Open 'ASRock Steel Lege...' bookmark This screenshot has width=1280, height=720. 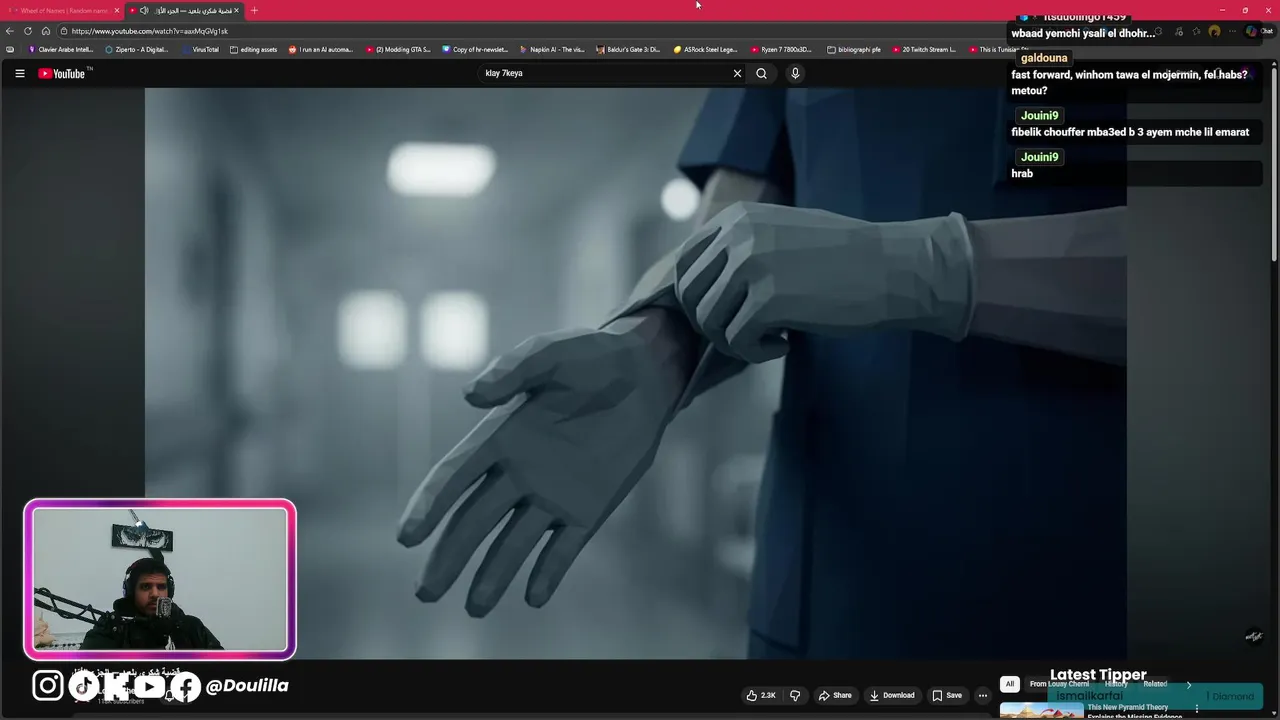tap(705, 49)
